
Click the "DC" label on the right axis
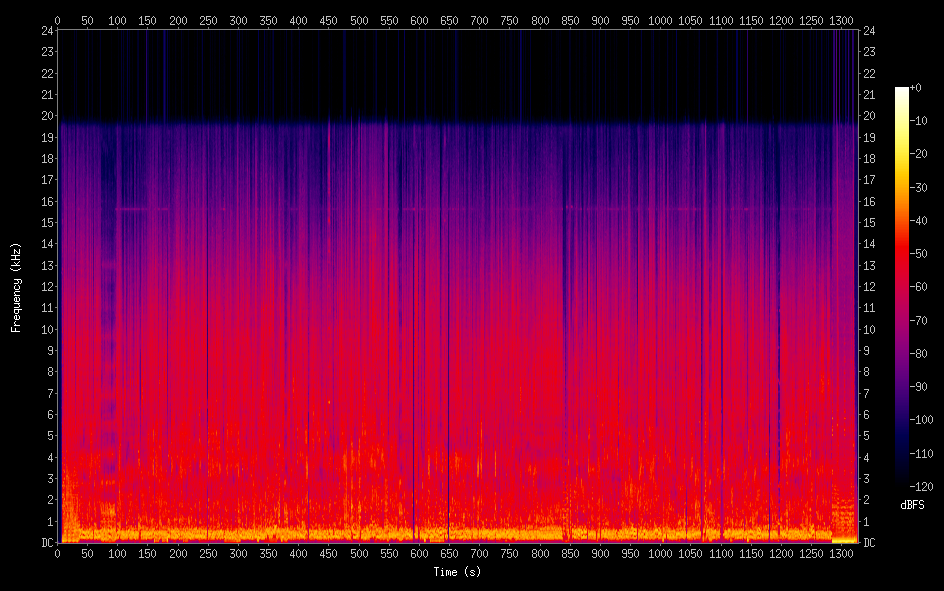click(x=869, y=543)
